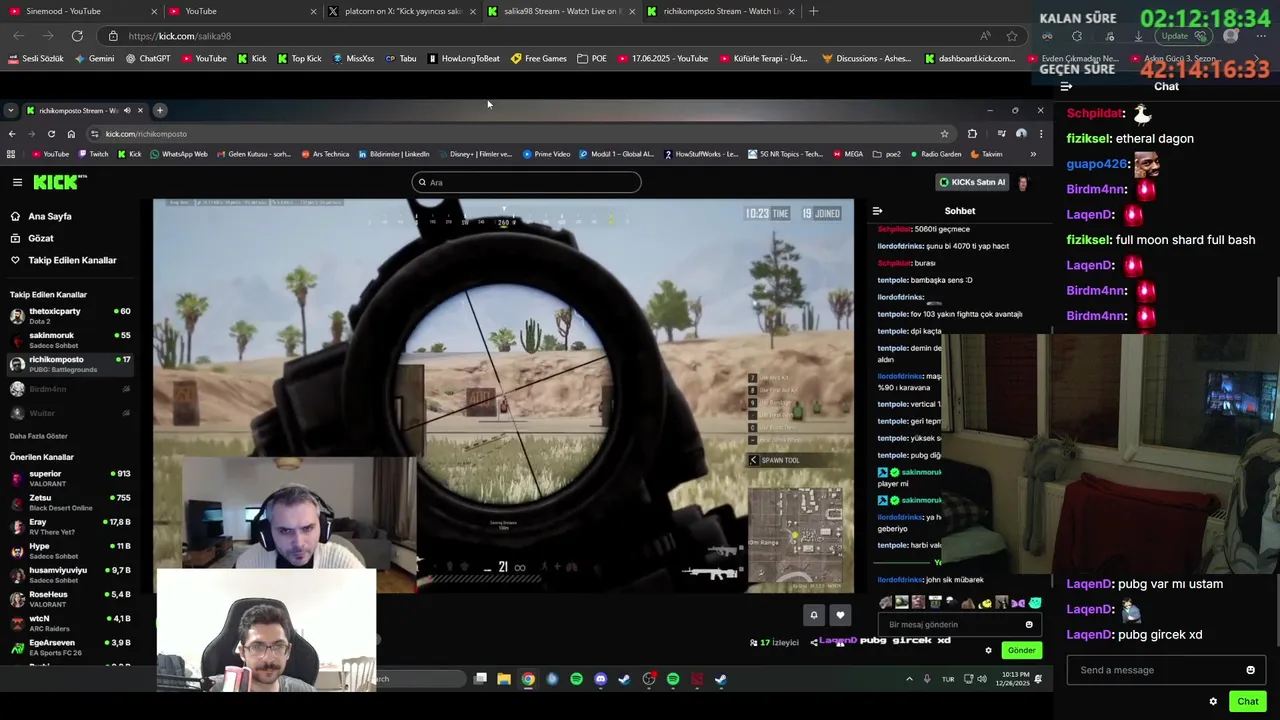Switch to the salika98 Stream tab
Image resolution: width=1280 pixels, height=720 pixels.
(x=560, y=11)
